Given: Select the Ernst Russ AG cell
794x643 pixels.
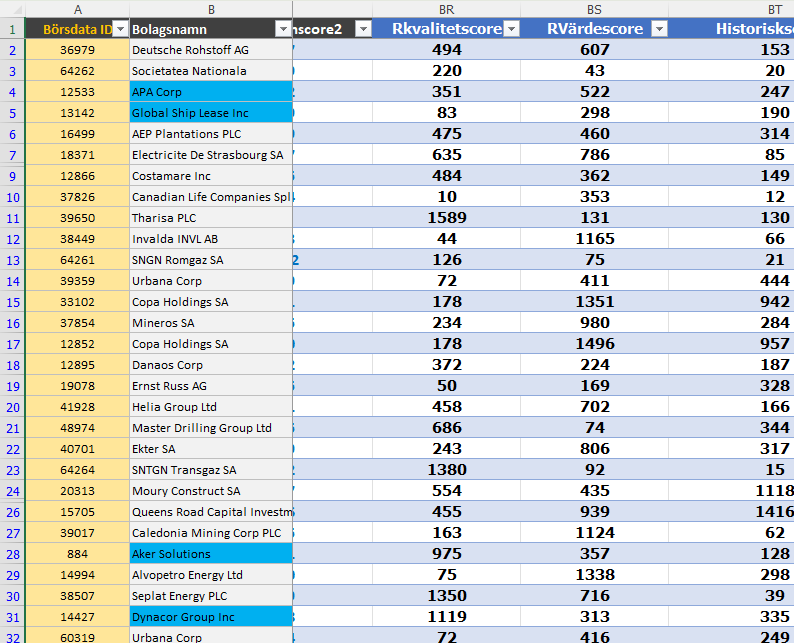Looking at the screenshot, I should [211, 386].
